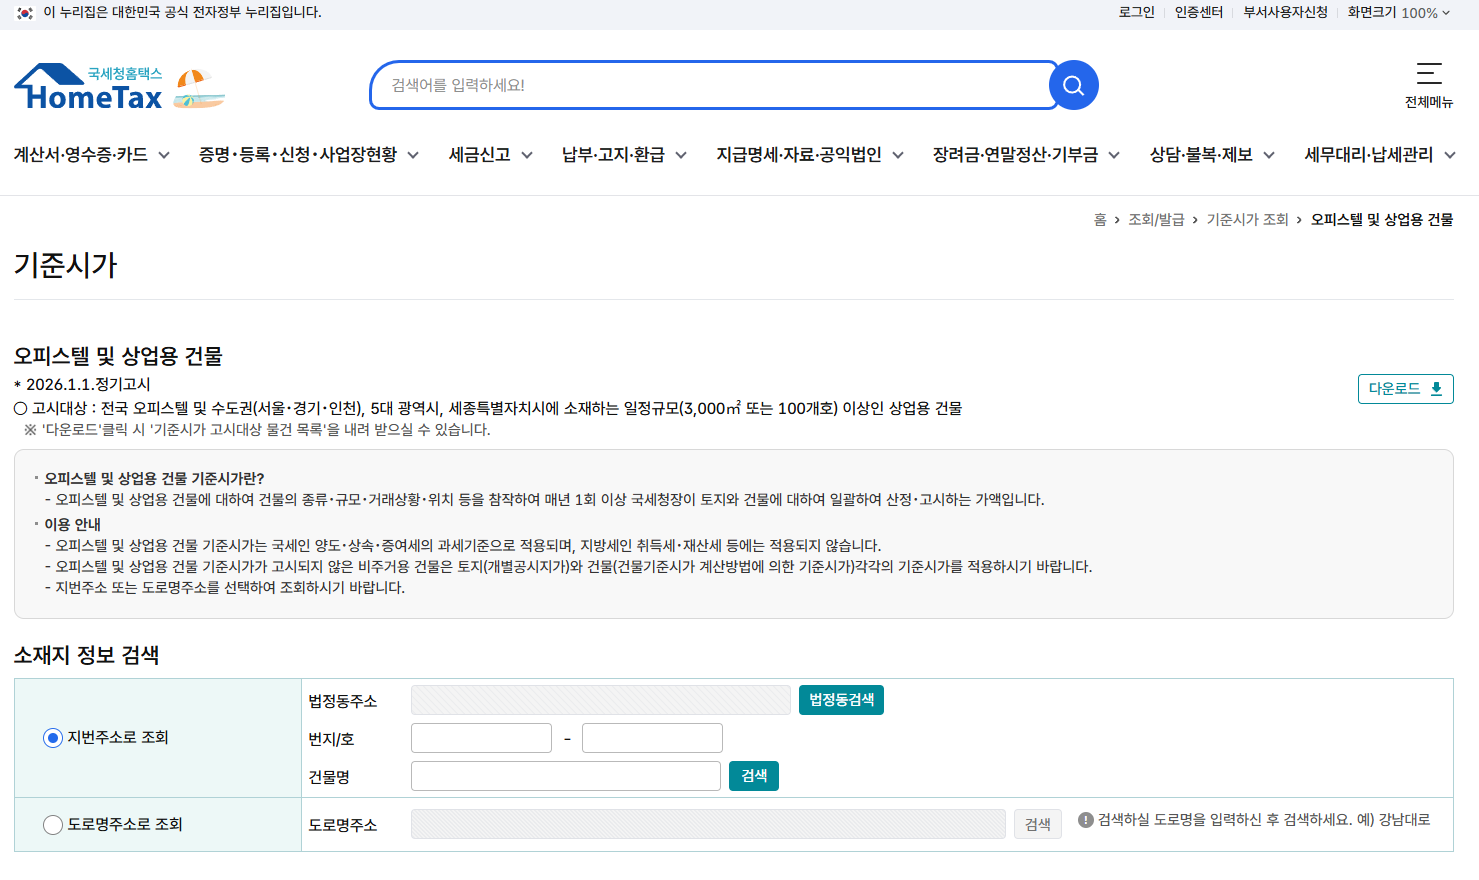The height and width of the screenshot is (880, 1479).
Task: Click the 조회/발급 breadcrumb link
Action: click(1156, 220)
